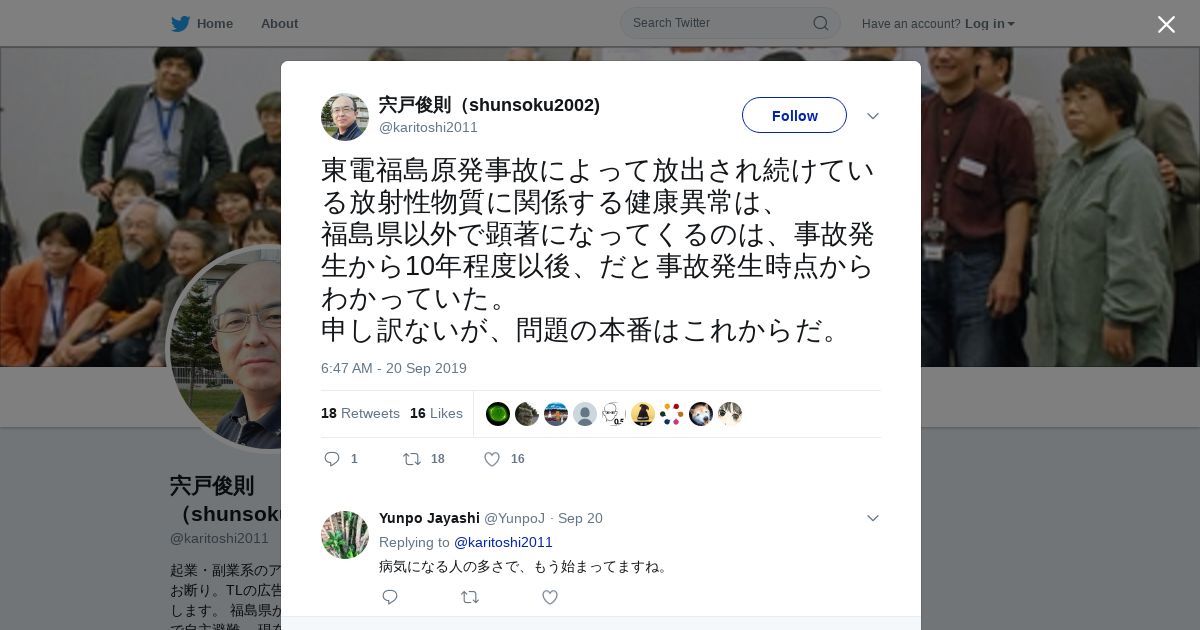Click the Twitter bird Home icon
The width and height of the screenshot is (1200, 630).
[x=180, y=23]
